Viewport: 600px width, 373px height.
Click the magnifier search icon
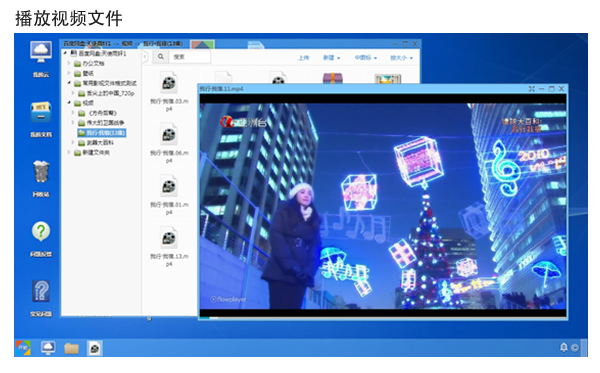(161, 57)
